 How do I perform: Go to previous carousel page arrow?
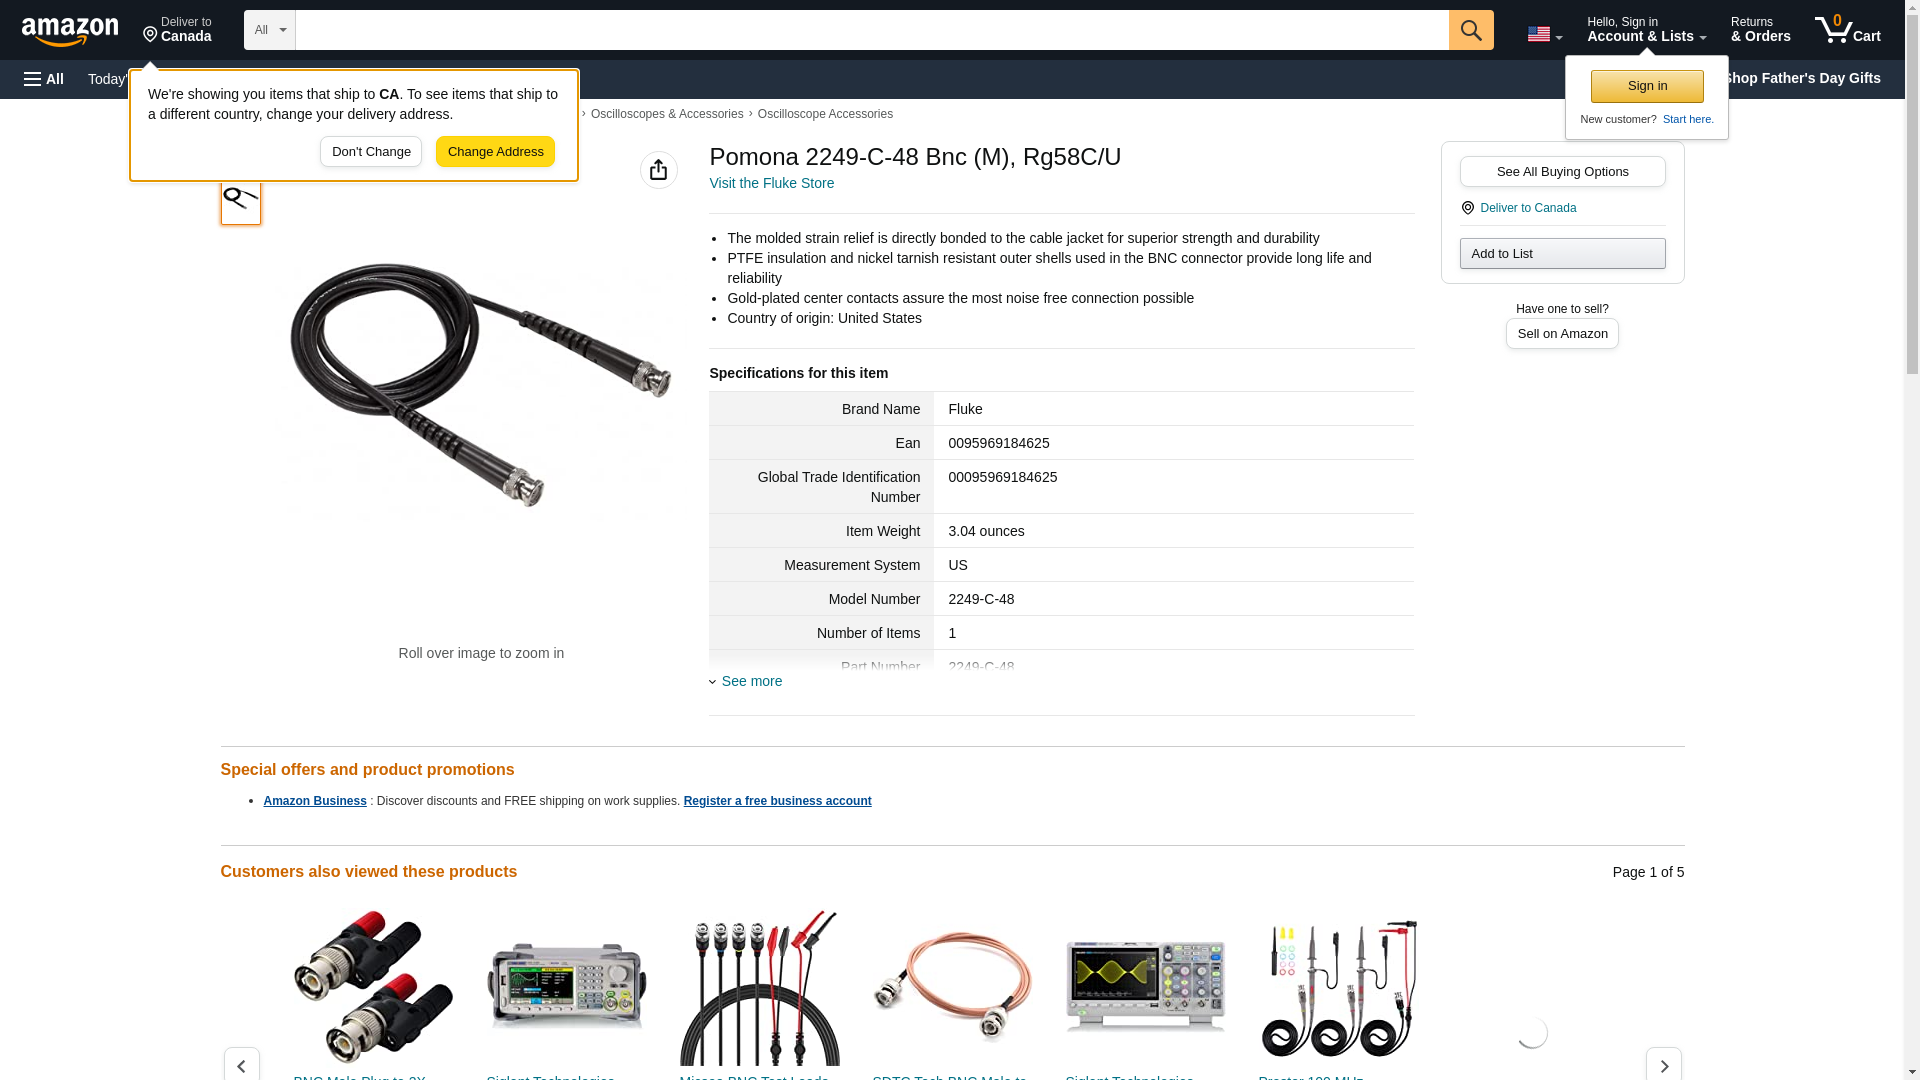click(241, 1065)
